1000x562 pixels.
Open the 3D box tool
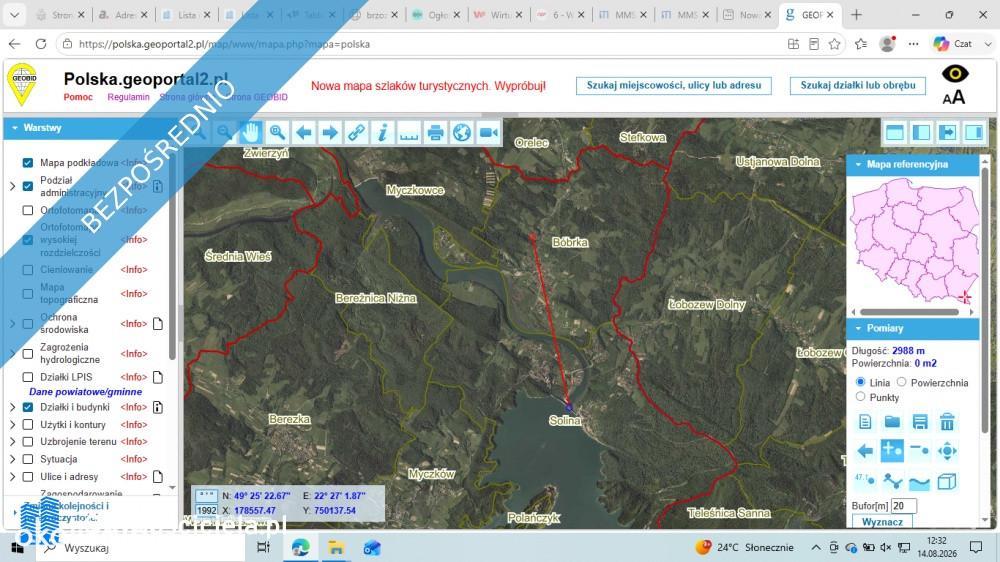(947, 480)
